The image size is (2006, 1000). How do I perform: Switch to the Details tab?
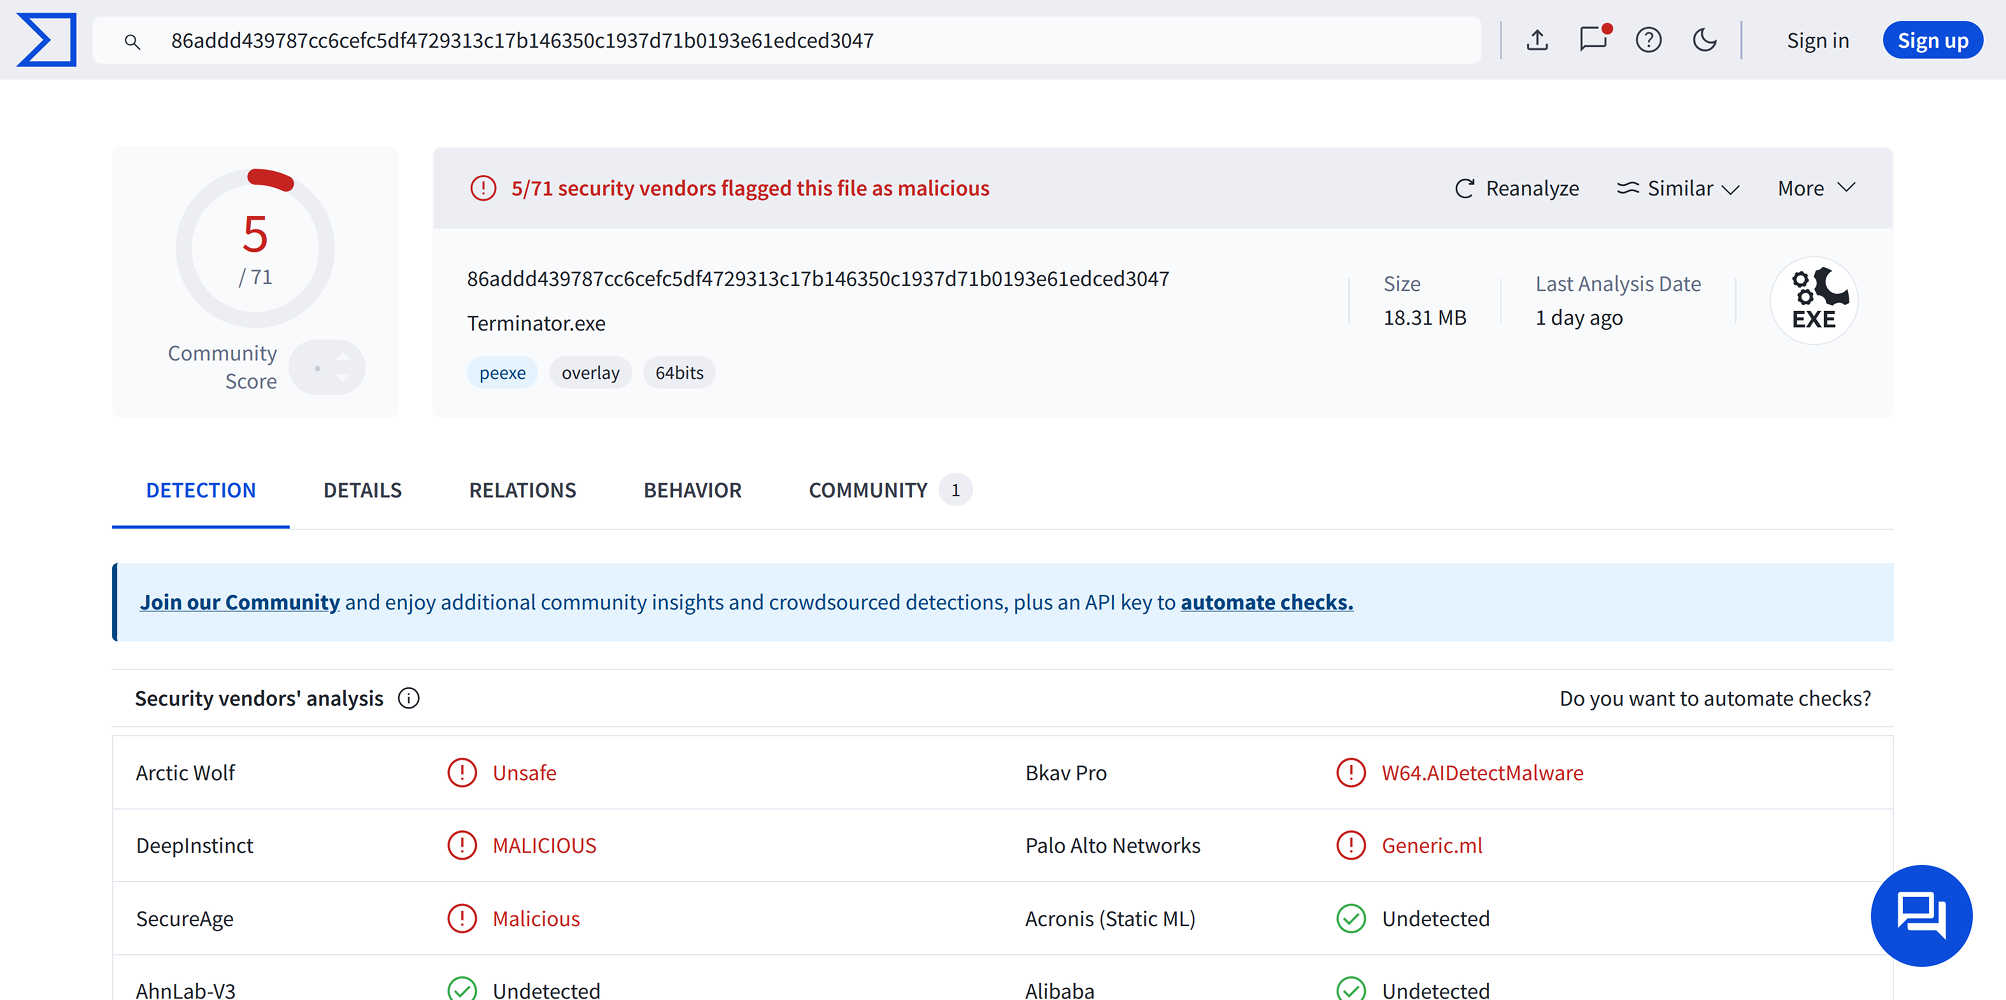click(x=362, y=490)
